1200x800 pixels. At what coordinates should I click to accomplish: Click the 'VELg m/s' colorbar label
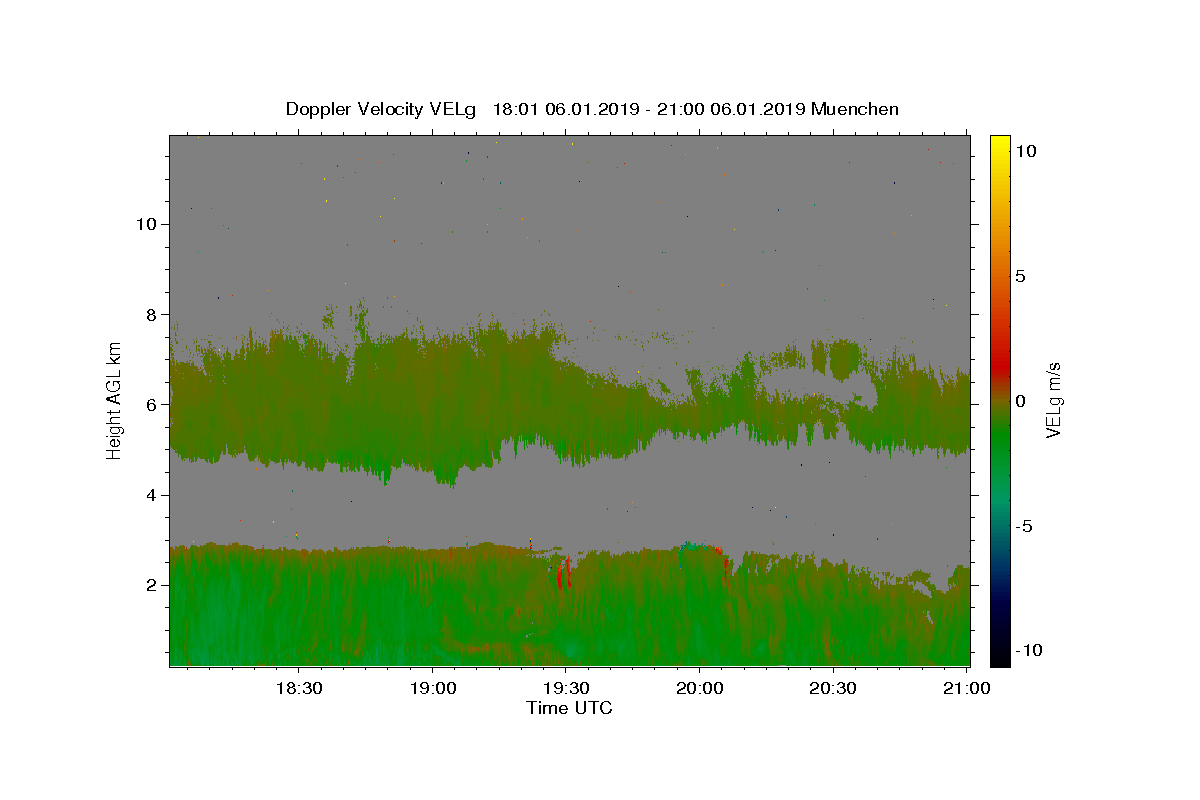[x=1053, y=400]
